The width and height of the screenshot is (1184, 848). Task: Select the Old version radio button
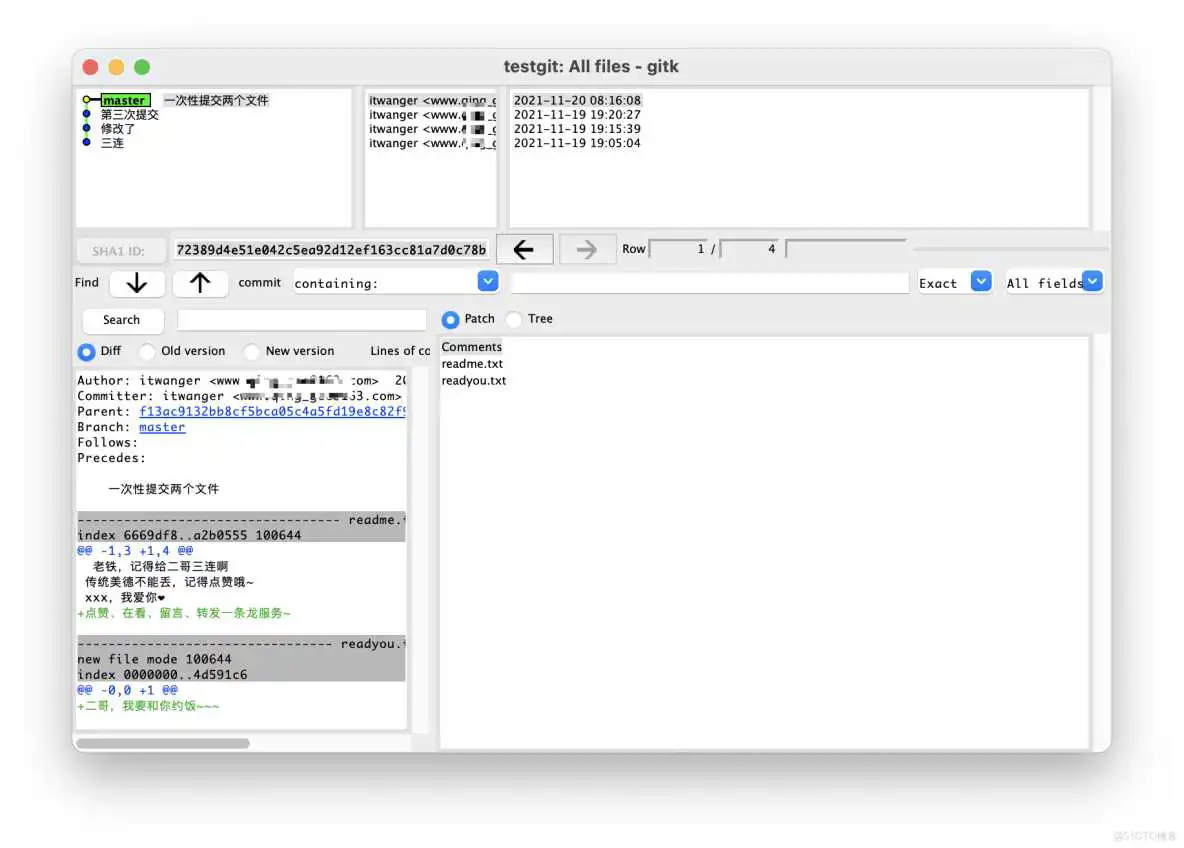147,351
